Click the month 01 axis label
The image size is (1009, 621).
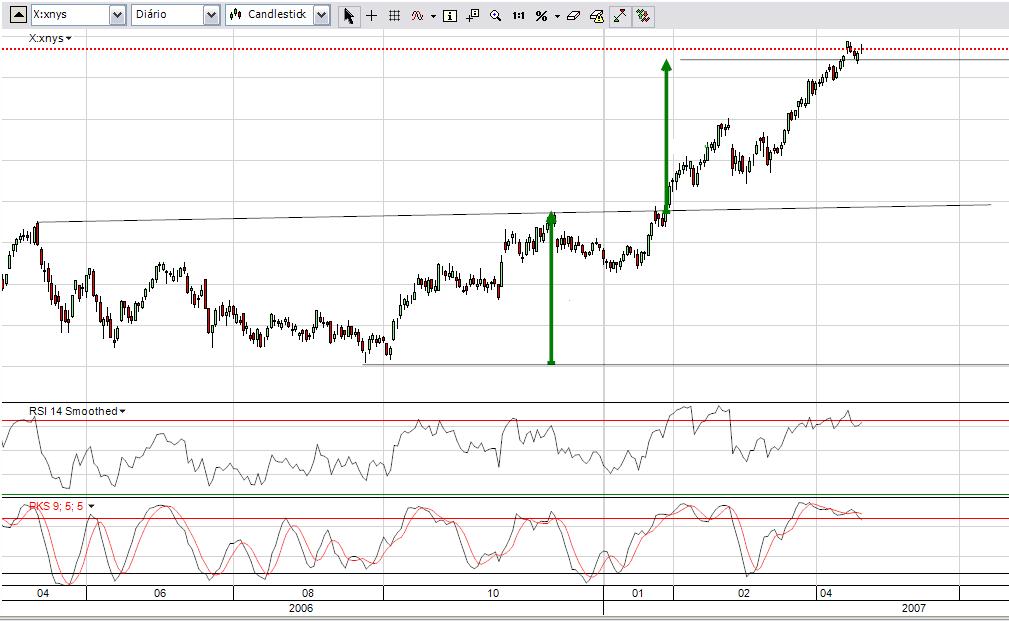point(637,593)
